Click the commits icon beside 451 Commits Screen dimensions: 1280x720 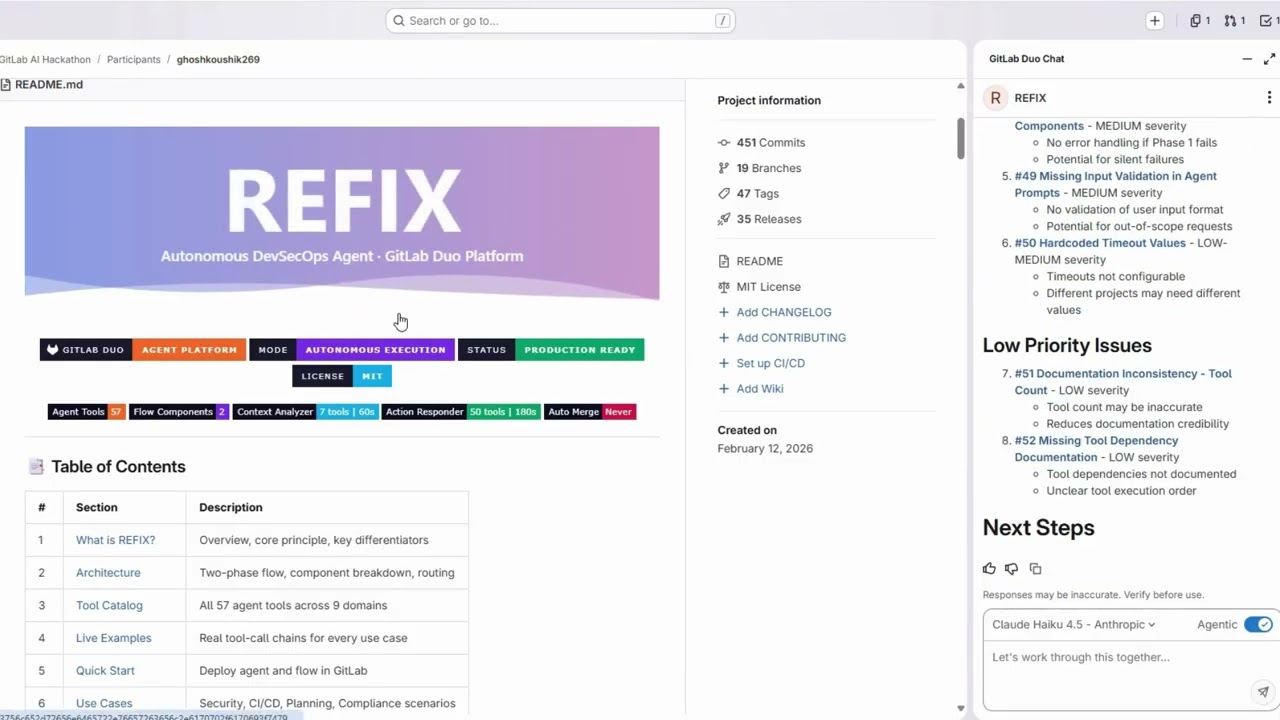(x=724, y=143)
